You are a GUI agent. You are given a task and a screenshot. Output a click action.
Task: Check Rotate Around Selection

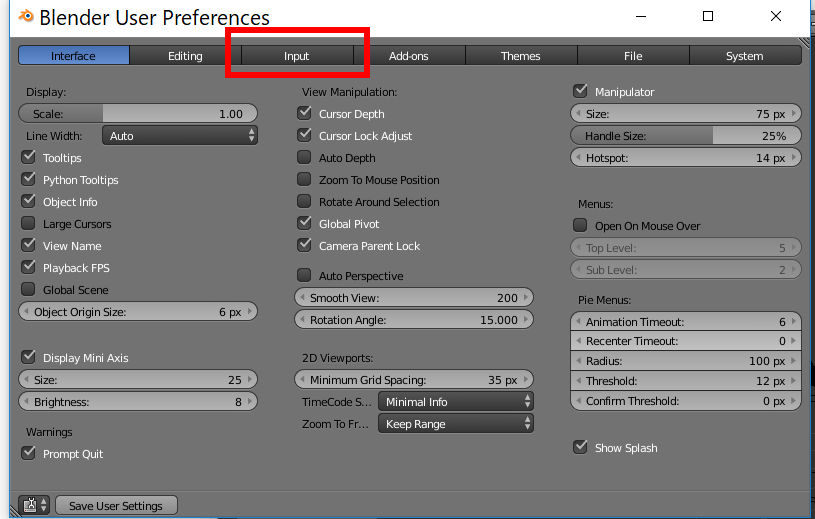pyautogui.click(x=304, y=201)
